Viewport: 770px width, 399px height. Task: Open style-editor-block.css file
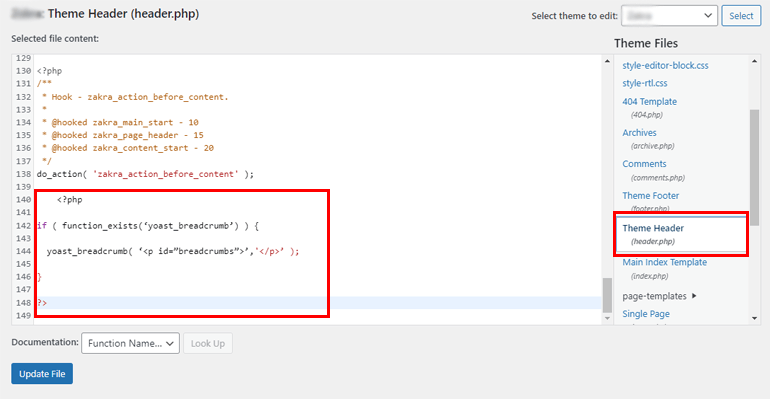665,65
